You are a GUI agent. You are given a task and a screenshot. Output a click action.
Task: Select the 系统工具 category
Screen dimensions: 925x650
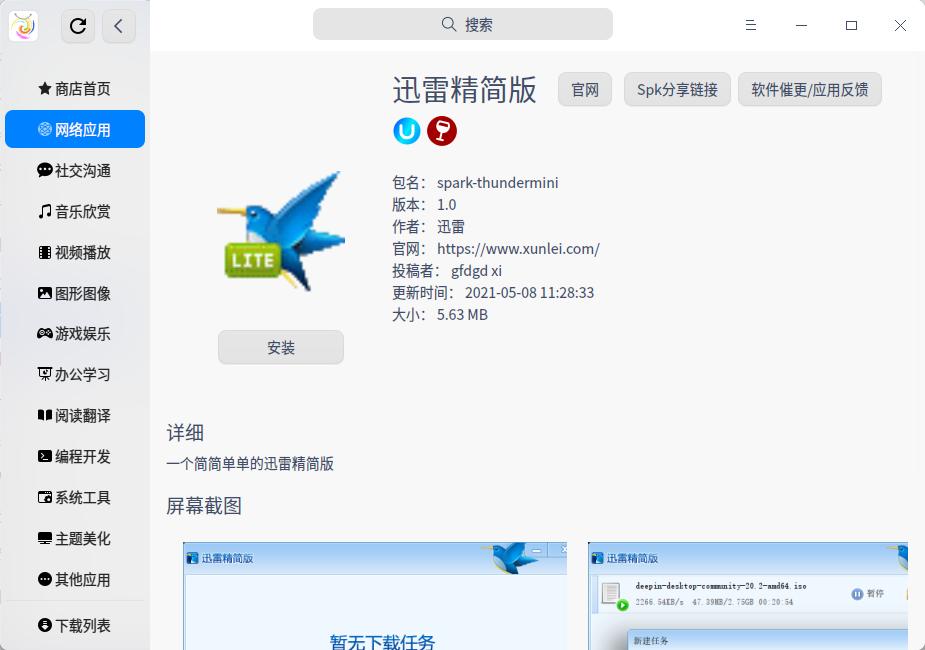[x=75, y=497]
